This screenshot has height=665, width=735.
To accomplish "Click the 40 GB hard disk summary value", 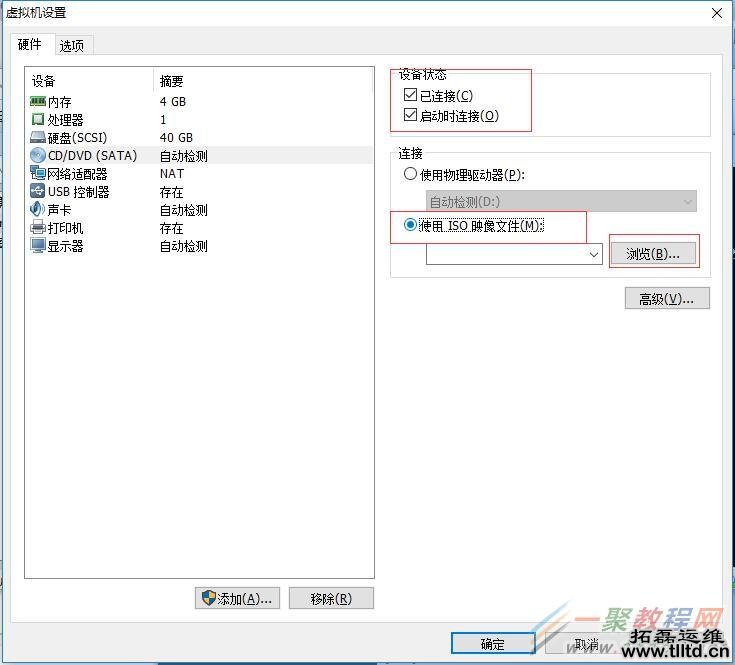I will 176,137.
